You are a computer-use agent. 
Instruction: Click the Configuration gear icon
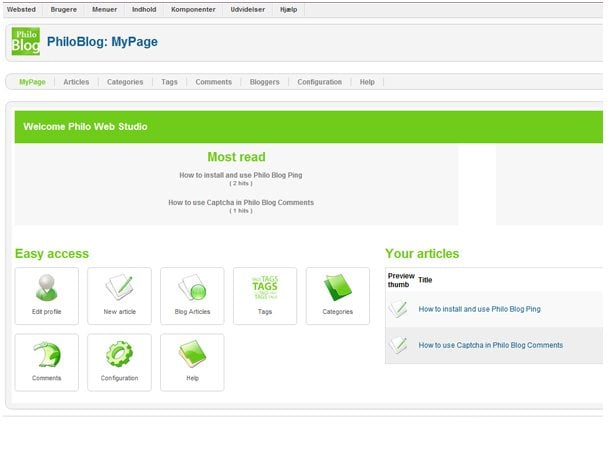[119, 358]
